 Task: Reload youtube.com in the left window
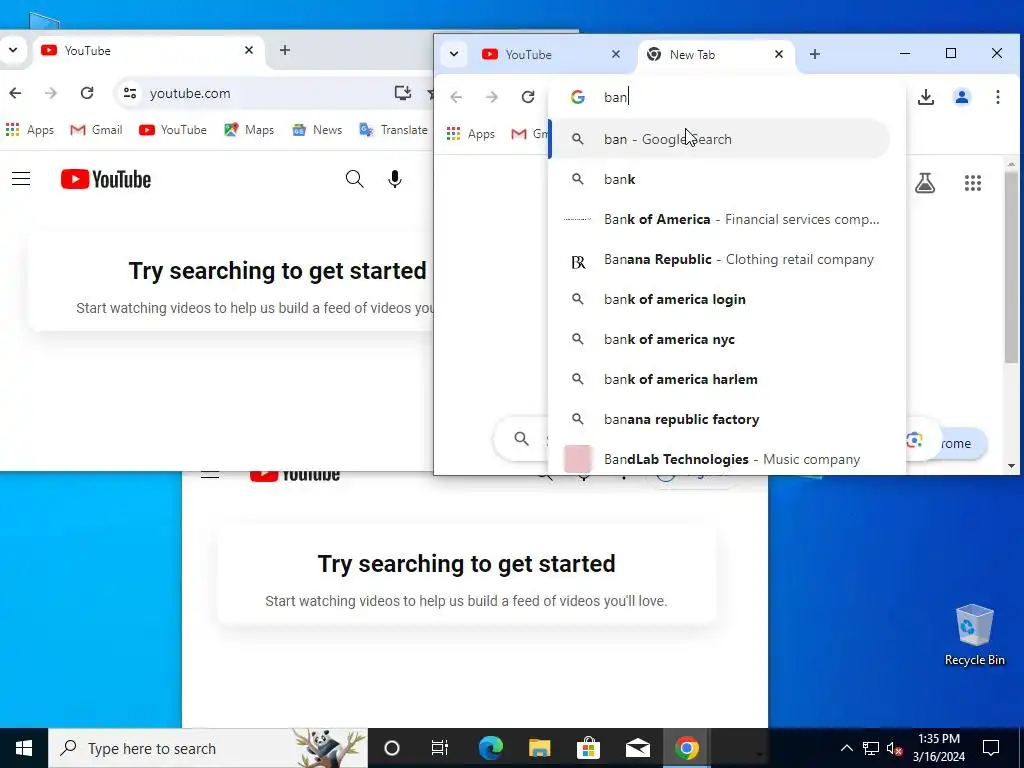[x=87, y=93]
